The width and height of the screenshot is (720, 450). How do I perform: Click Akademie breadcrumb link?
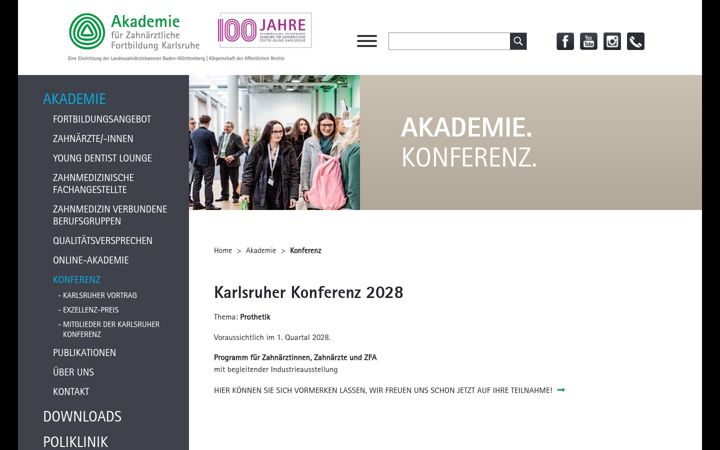(261, 250)
